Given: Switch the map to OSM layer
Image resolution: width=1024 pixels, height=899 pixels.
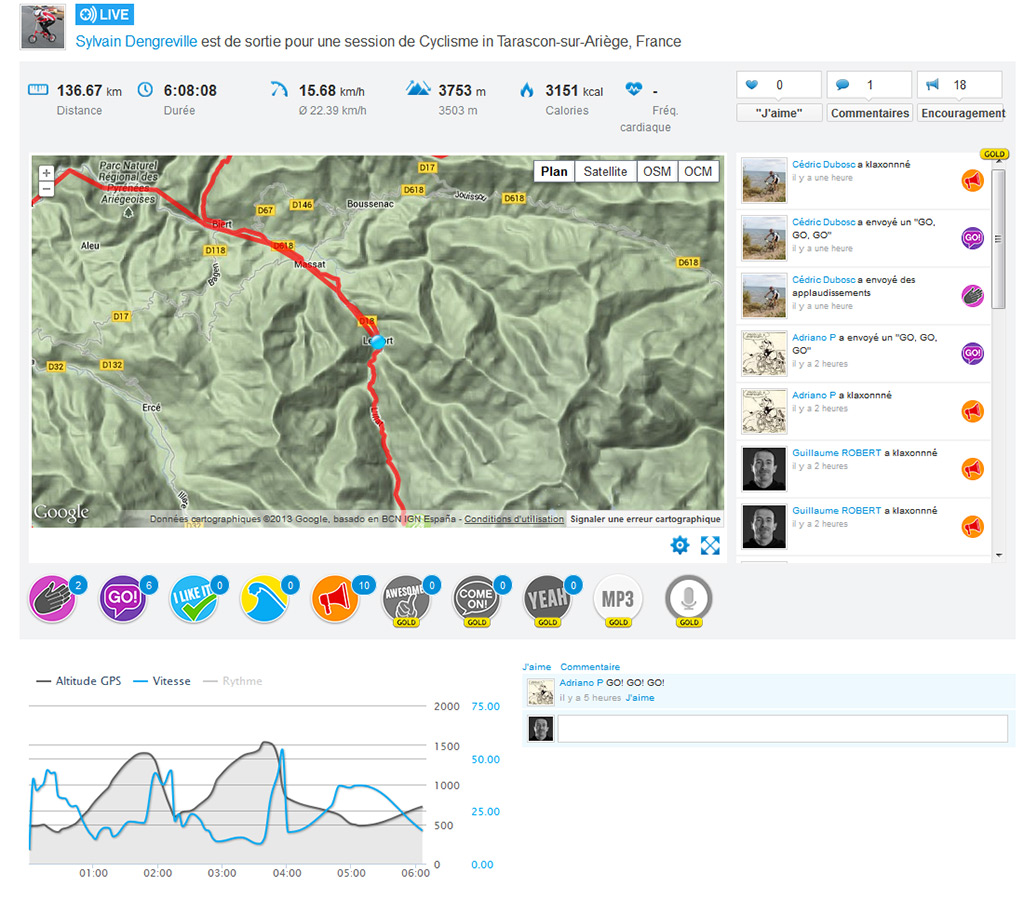Looking at the screenshot, I should 657,171.
